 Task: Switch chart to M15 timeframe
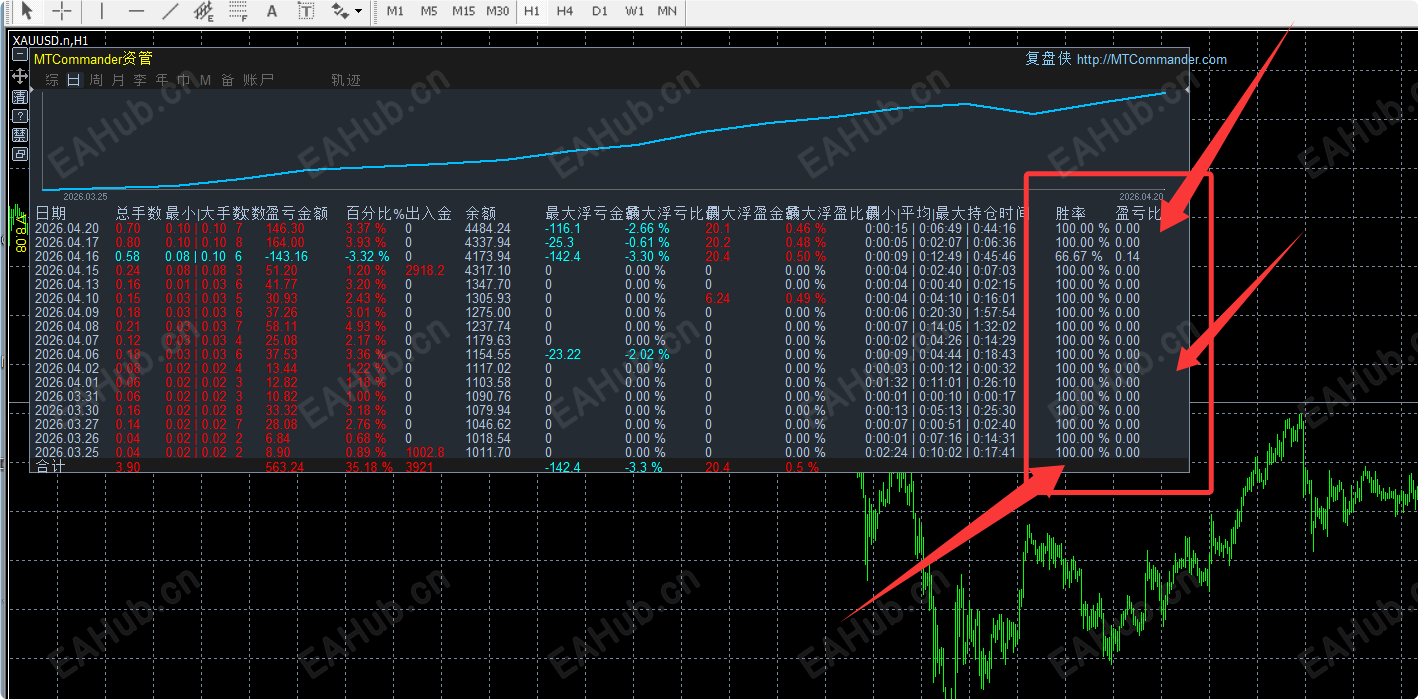click(463, 11)
